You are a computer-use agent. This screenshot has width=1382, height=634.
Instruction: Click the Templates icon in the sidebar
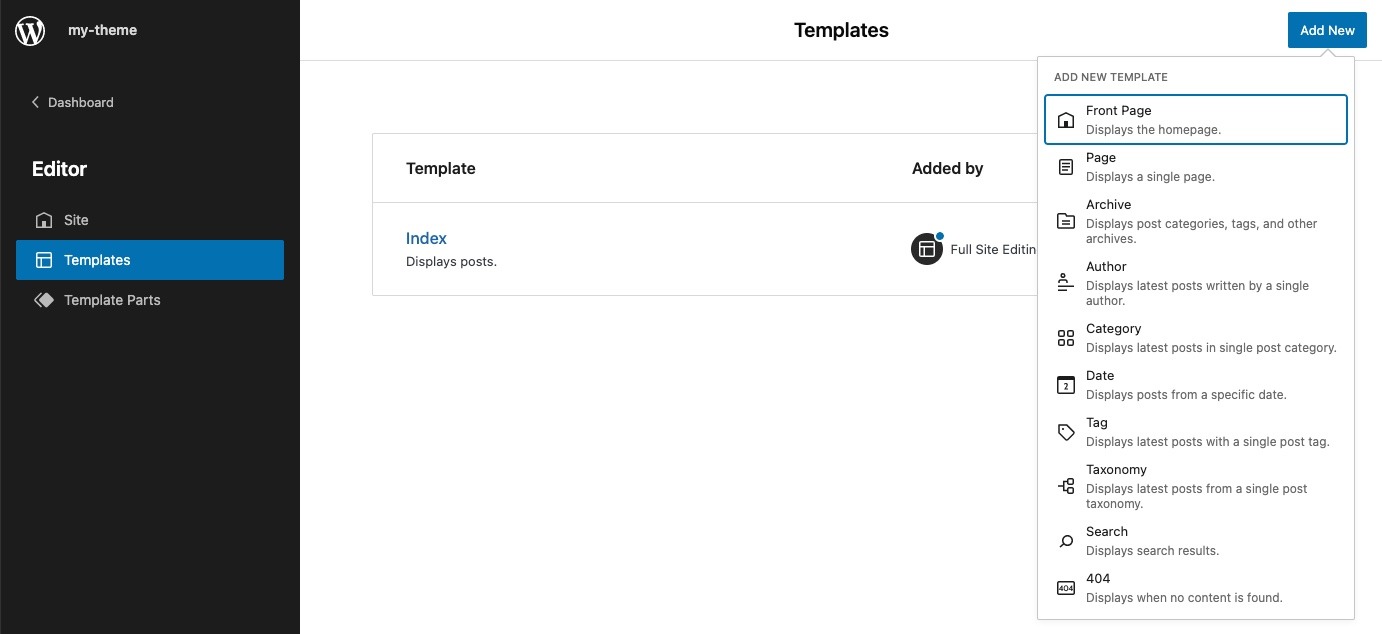coord(45,259)
